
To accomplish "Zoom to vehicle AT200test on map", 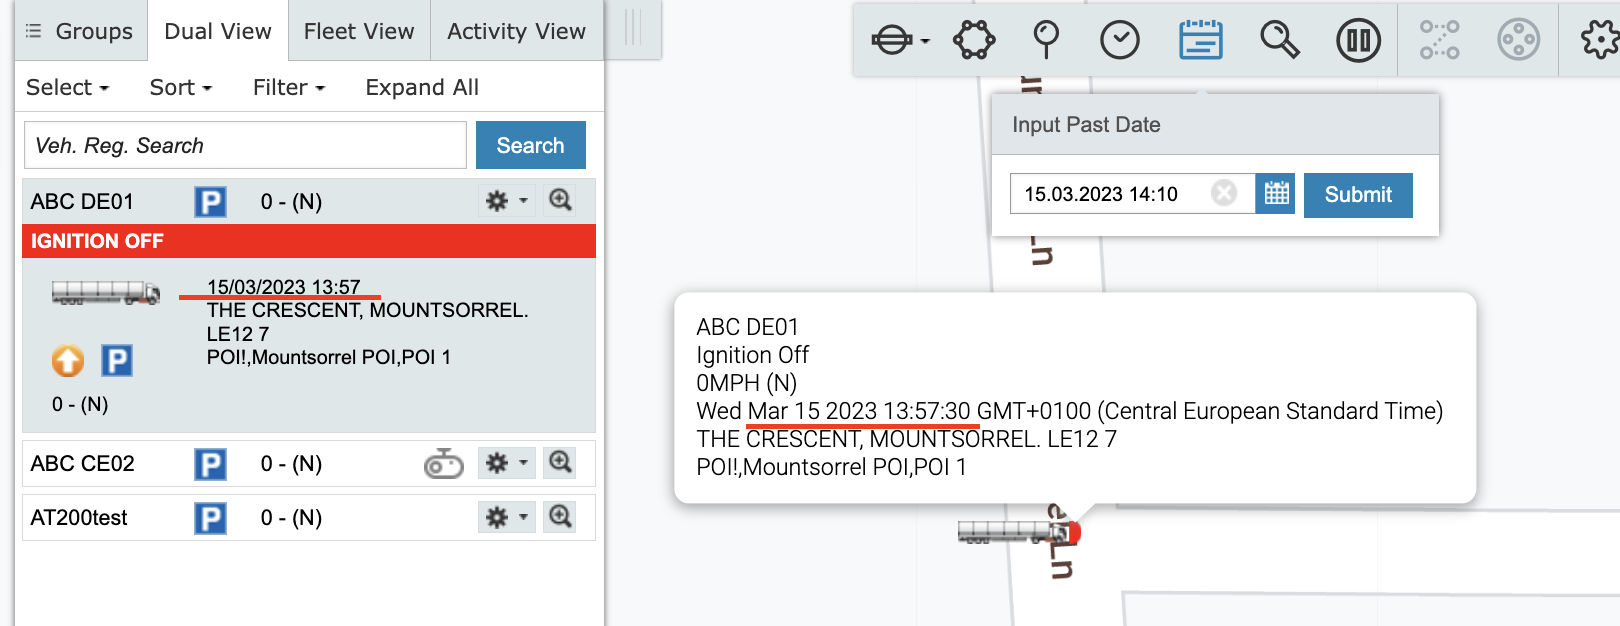I will [560, 517].
